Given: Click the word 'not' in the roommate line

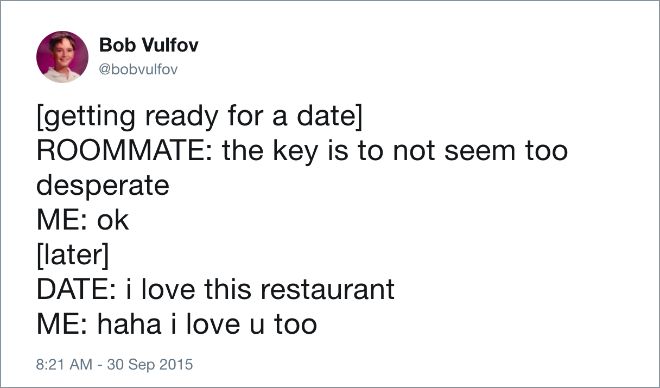Looking at the screenshot, I should [x=414, y=151].
